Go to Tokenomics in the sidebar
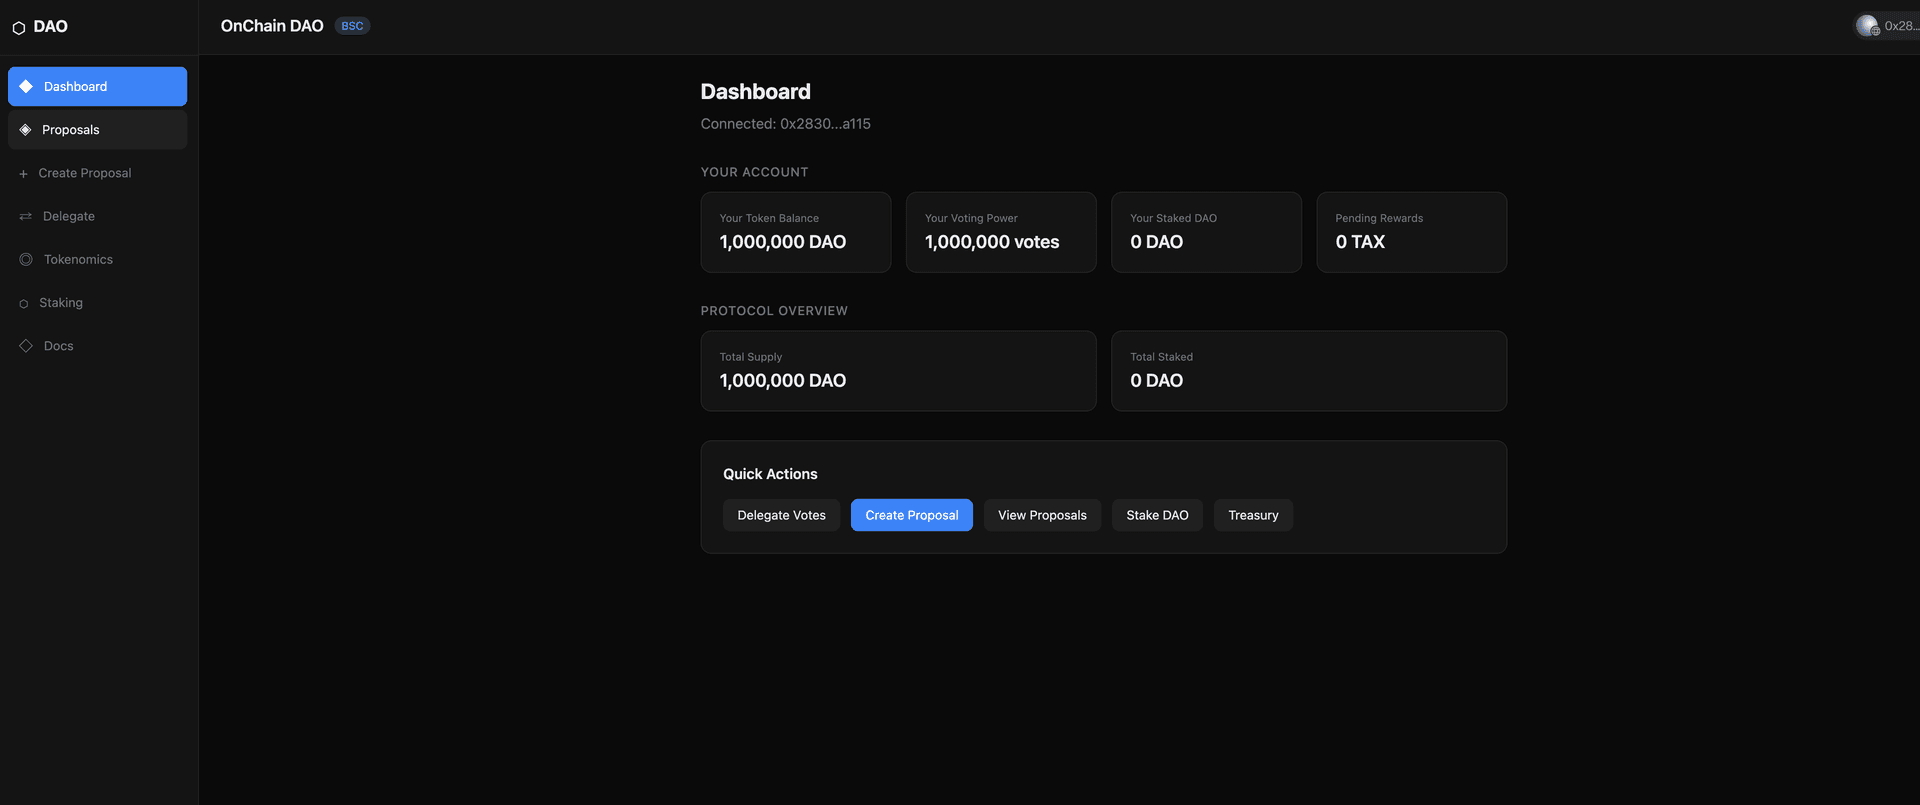 click(78, 260)
